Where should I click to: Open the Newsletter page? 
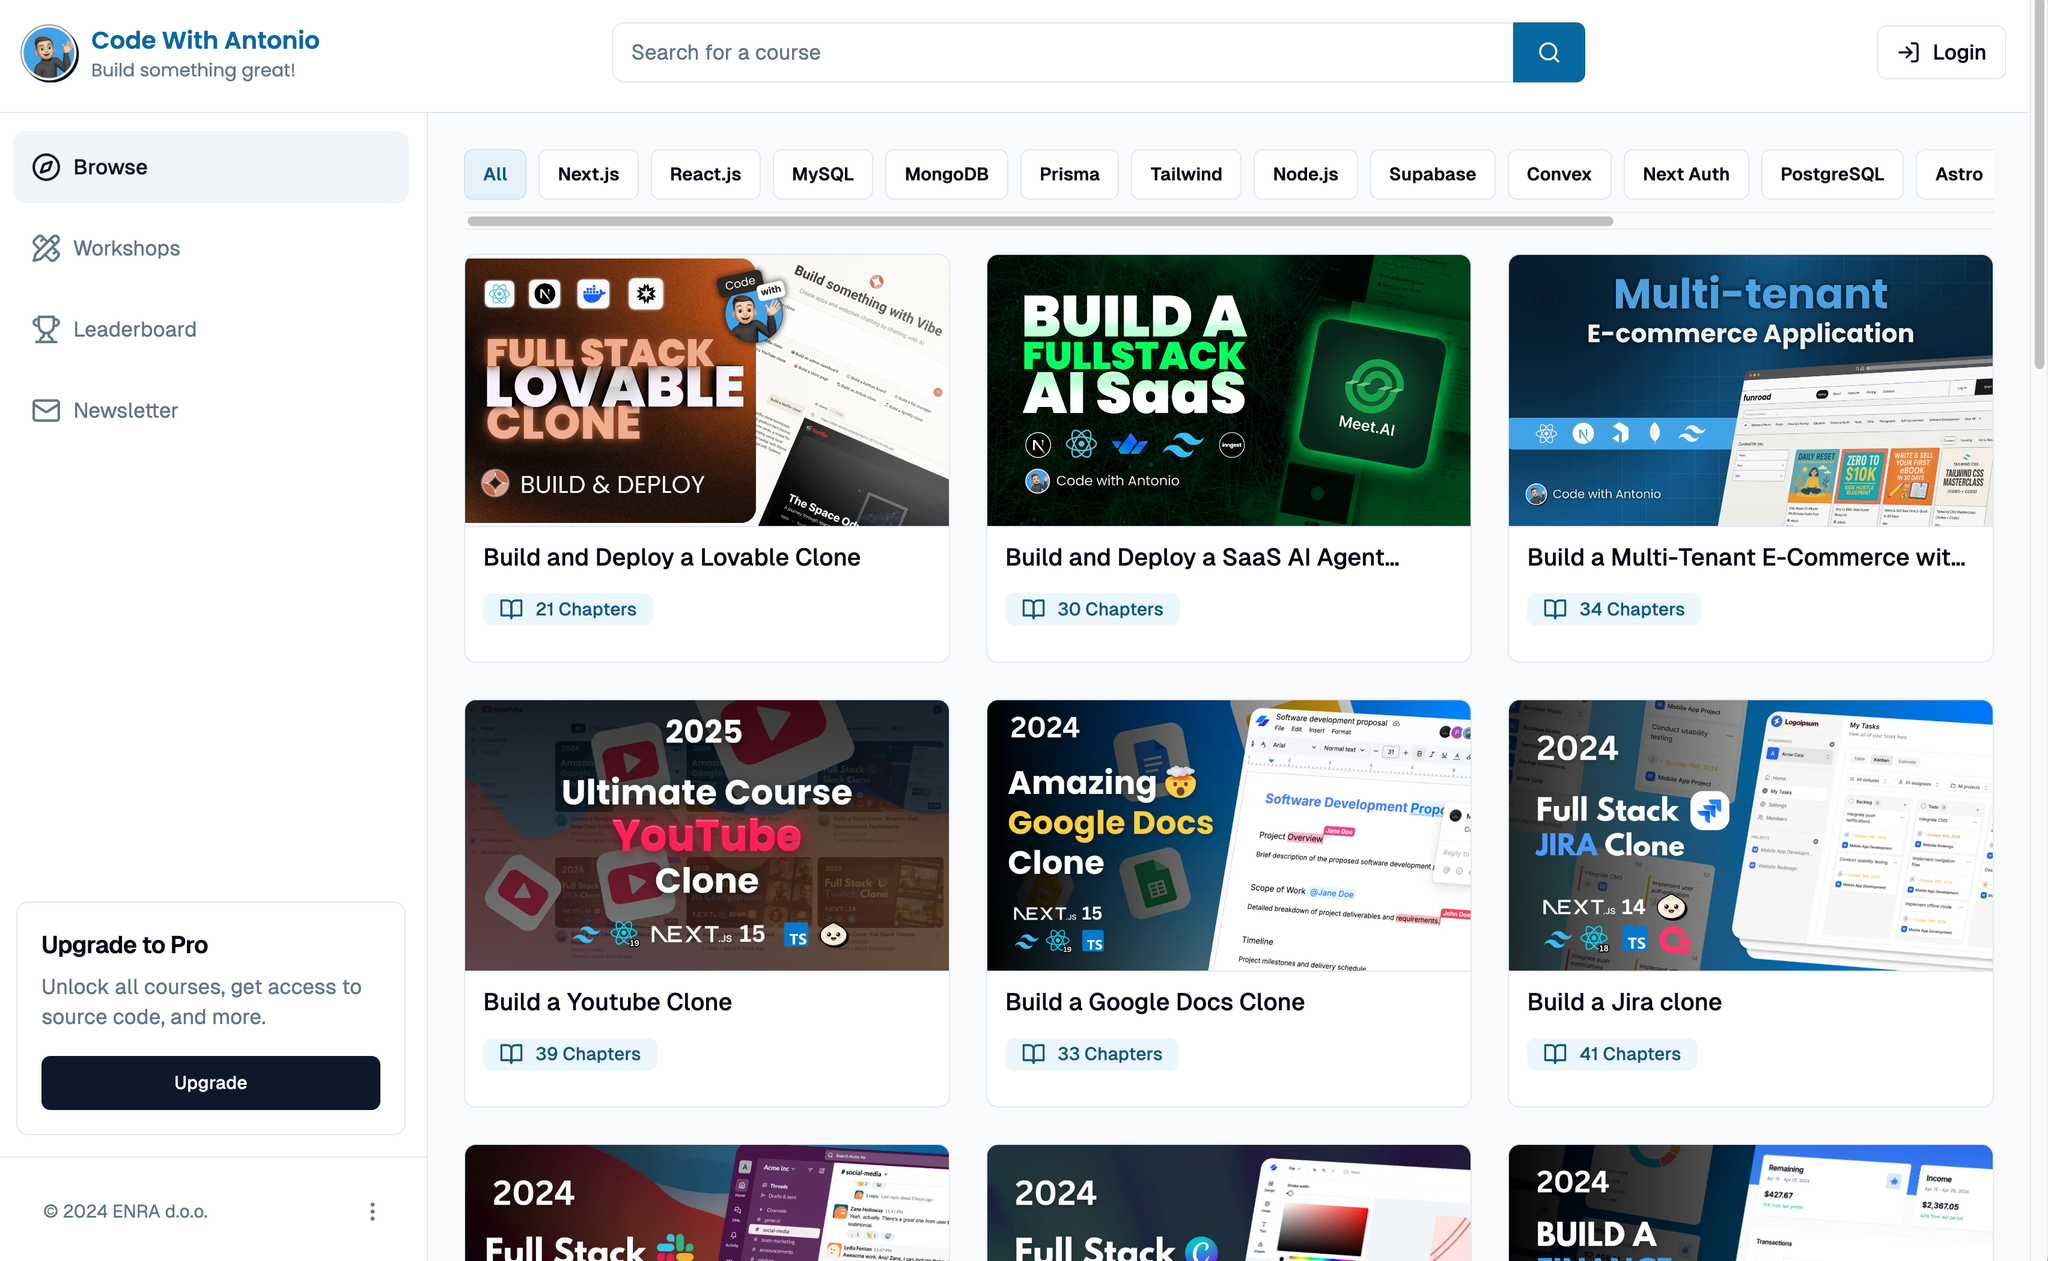coord(211,410)
